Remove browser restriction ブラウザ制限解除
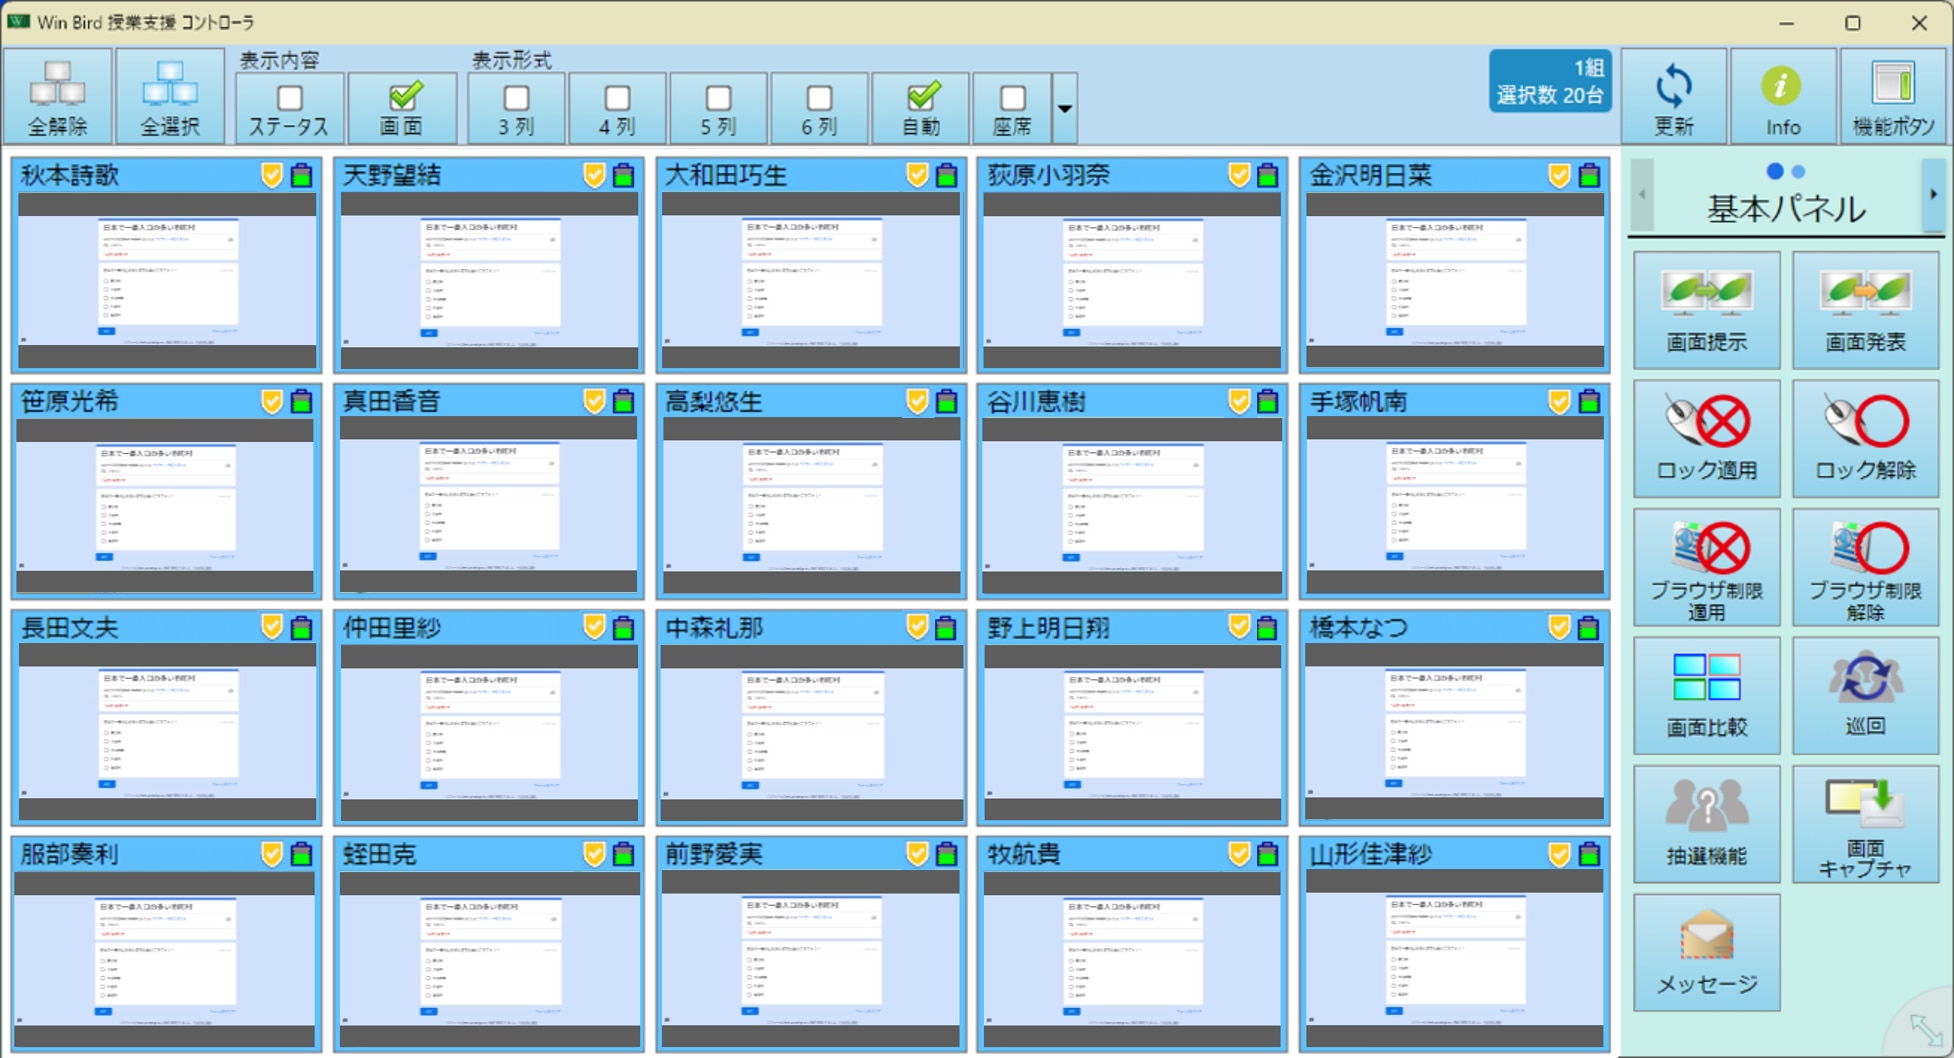This screenshot has height=1058, width=1954. (1865, 567)
